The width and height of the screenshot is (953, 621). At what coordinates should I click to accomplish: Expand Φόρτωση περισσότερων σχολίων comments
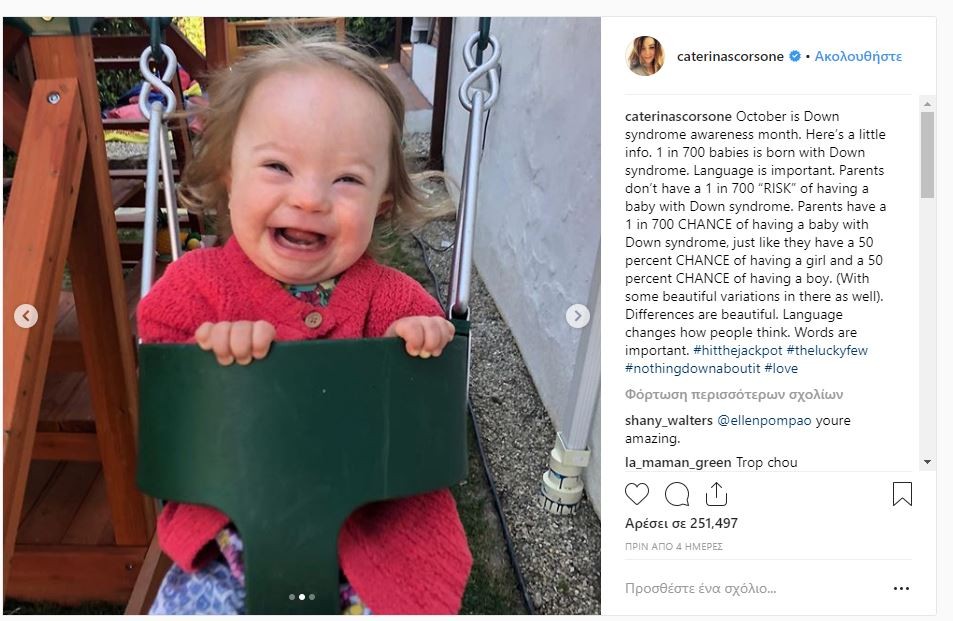pos(734,395)
